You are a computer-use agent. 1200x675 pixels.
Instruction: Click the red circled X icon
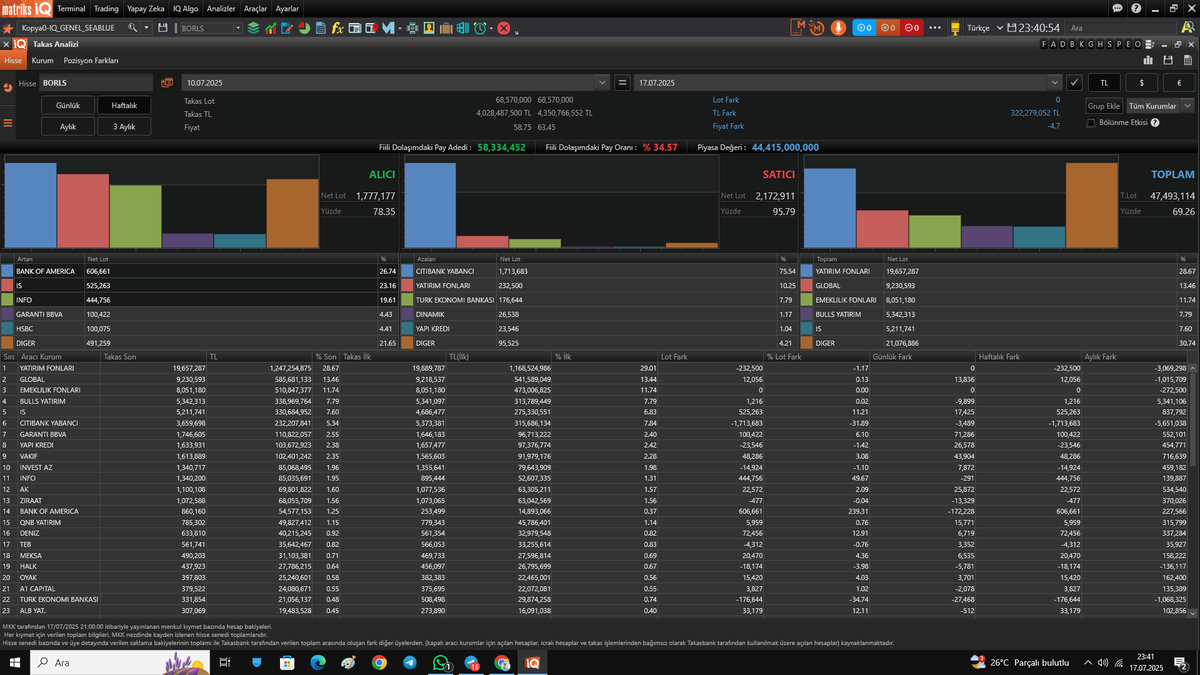pos(504,28)
